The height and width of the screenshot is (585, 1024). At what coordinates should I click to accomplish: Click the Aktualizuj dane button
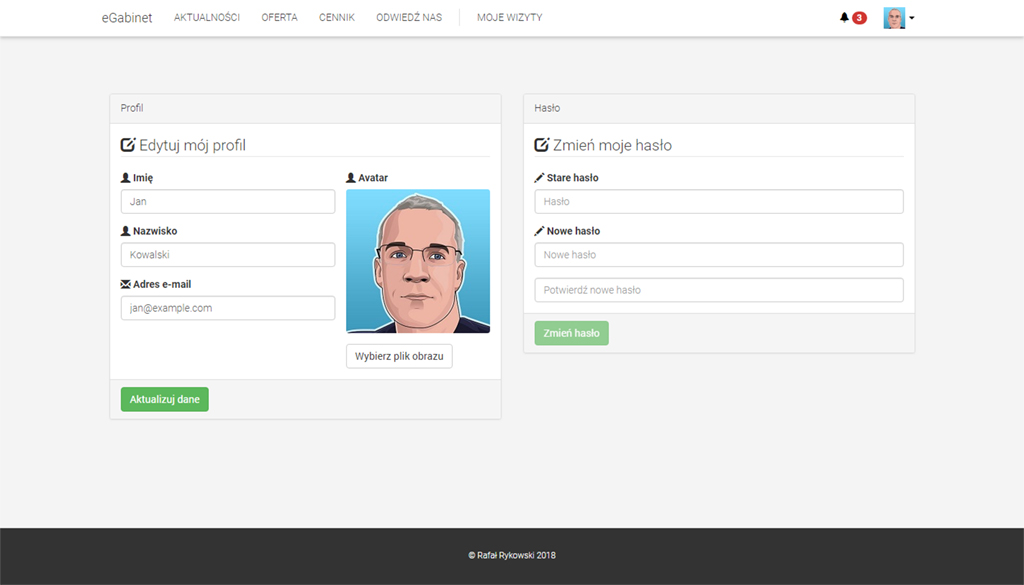(165, 400)
